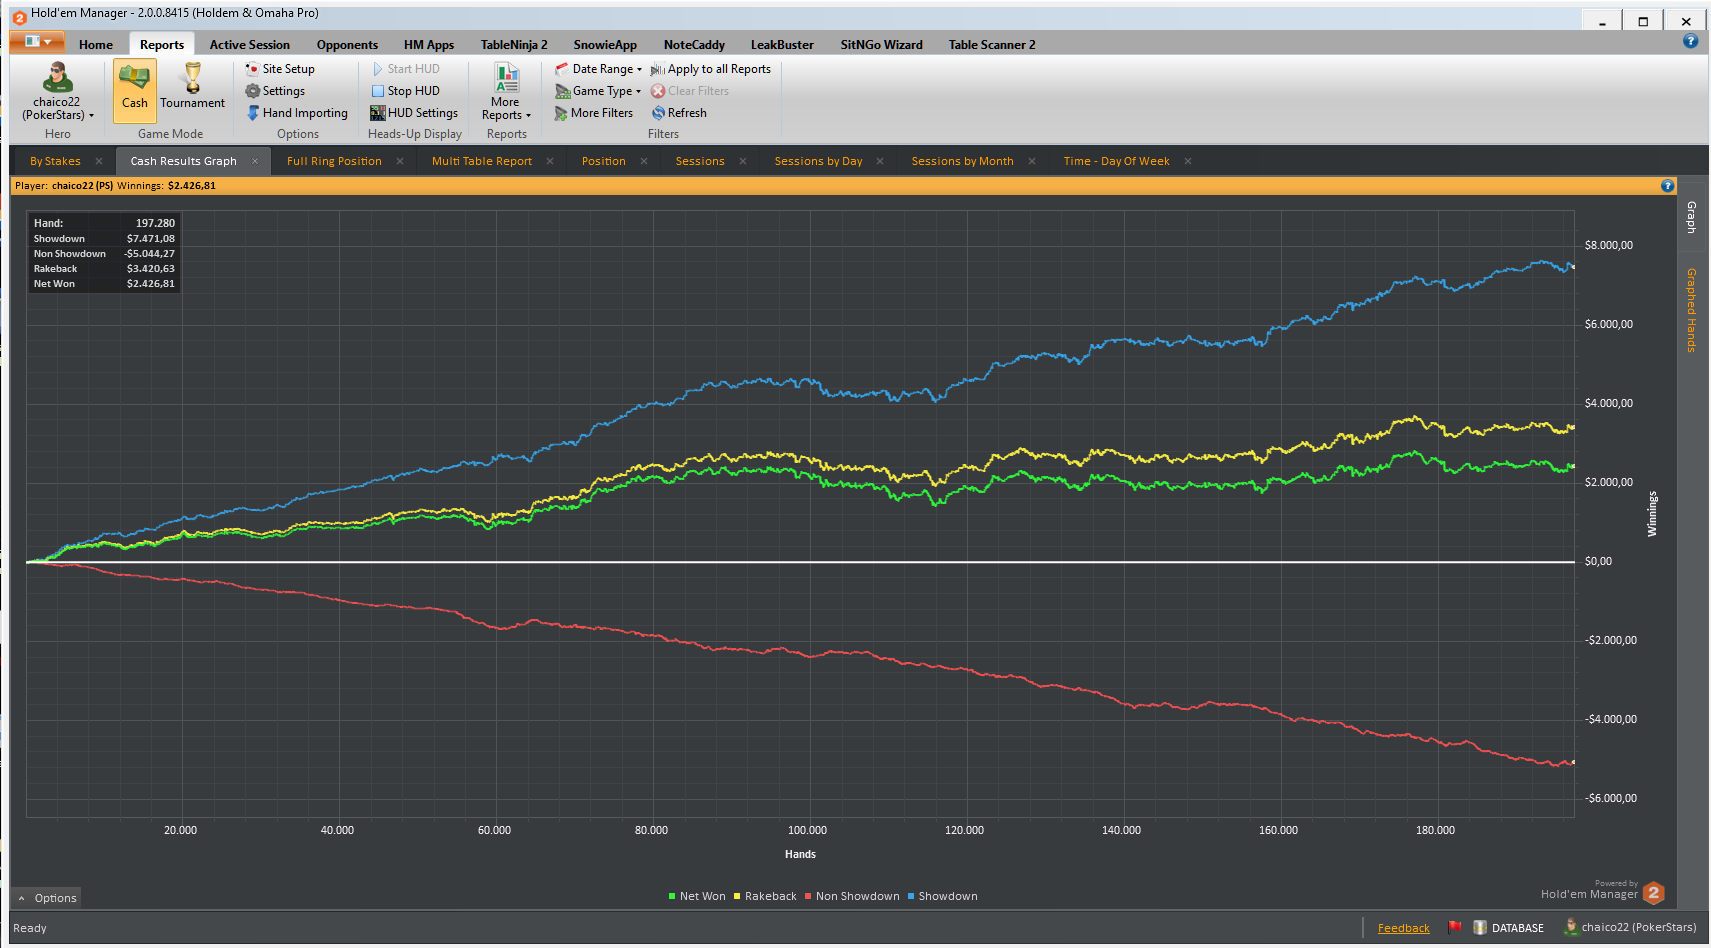The height and width of the screenshot is (948, 1711).
Task: Select the Graphed Hands side tab
Action: (1691, 310)
